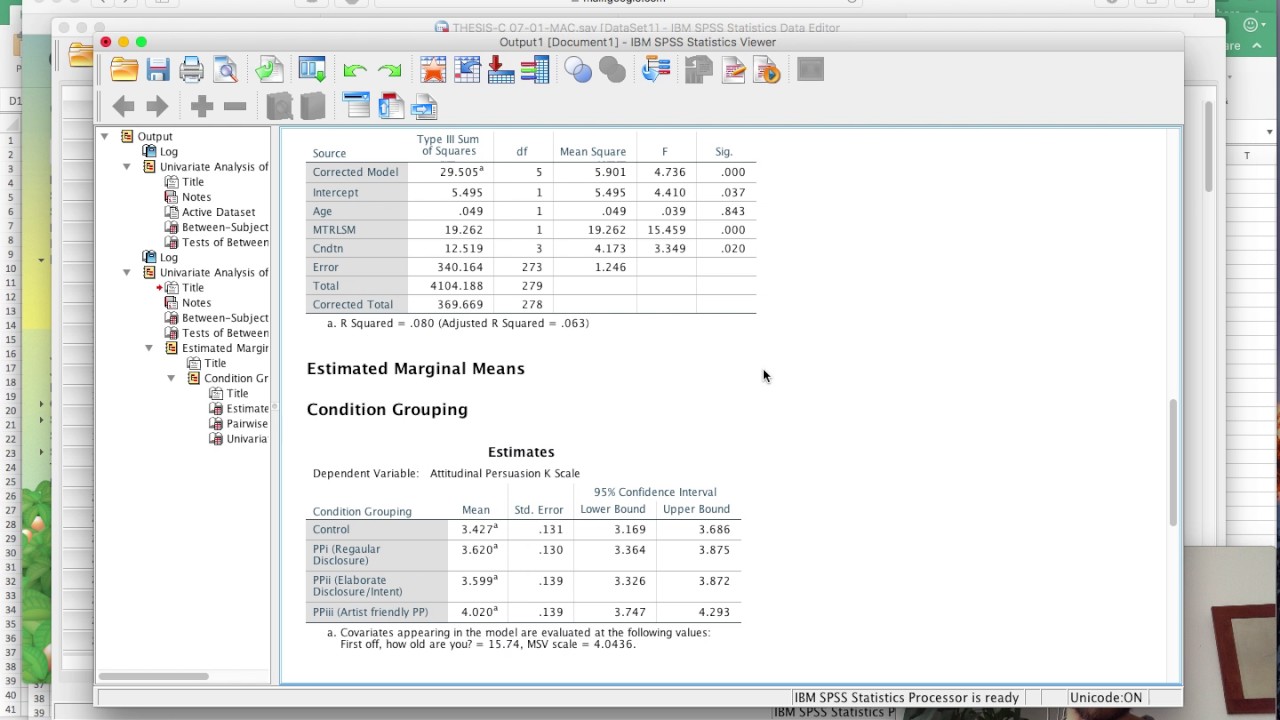Collapse the Condition Gr node triangle
This screenshot has width=1280, height=720.
point(170,378)
